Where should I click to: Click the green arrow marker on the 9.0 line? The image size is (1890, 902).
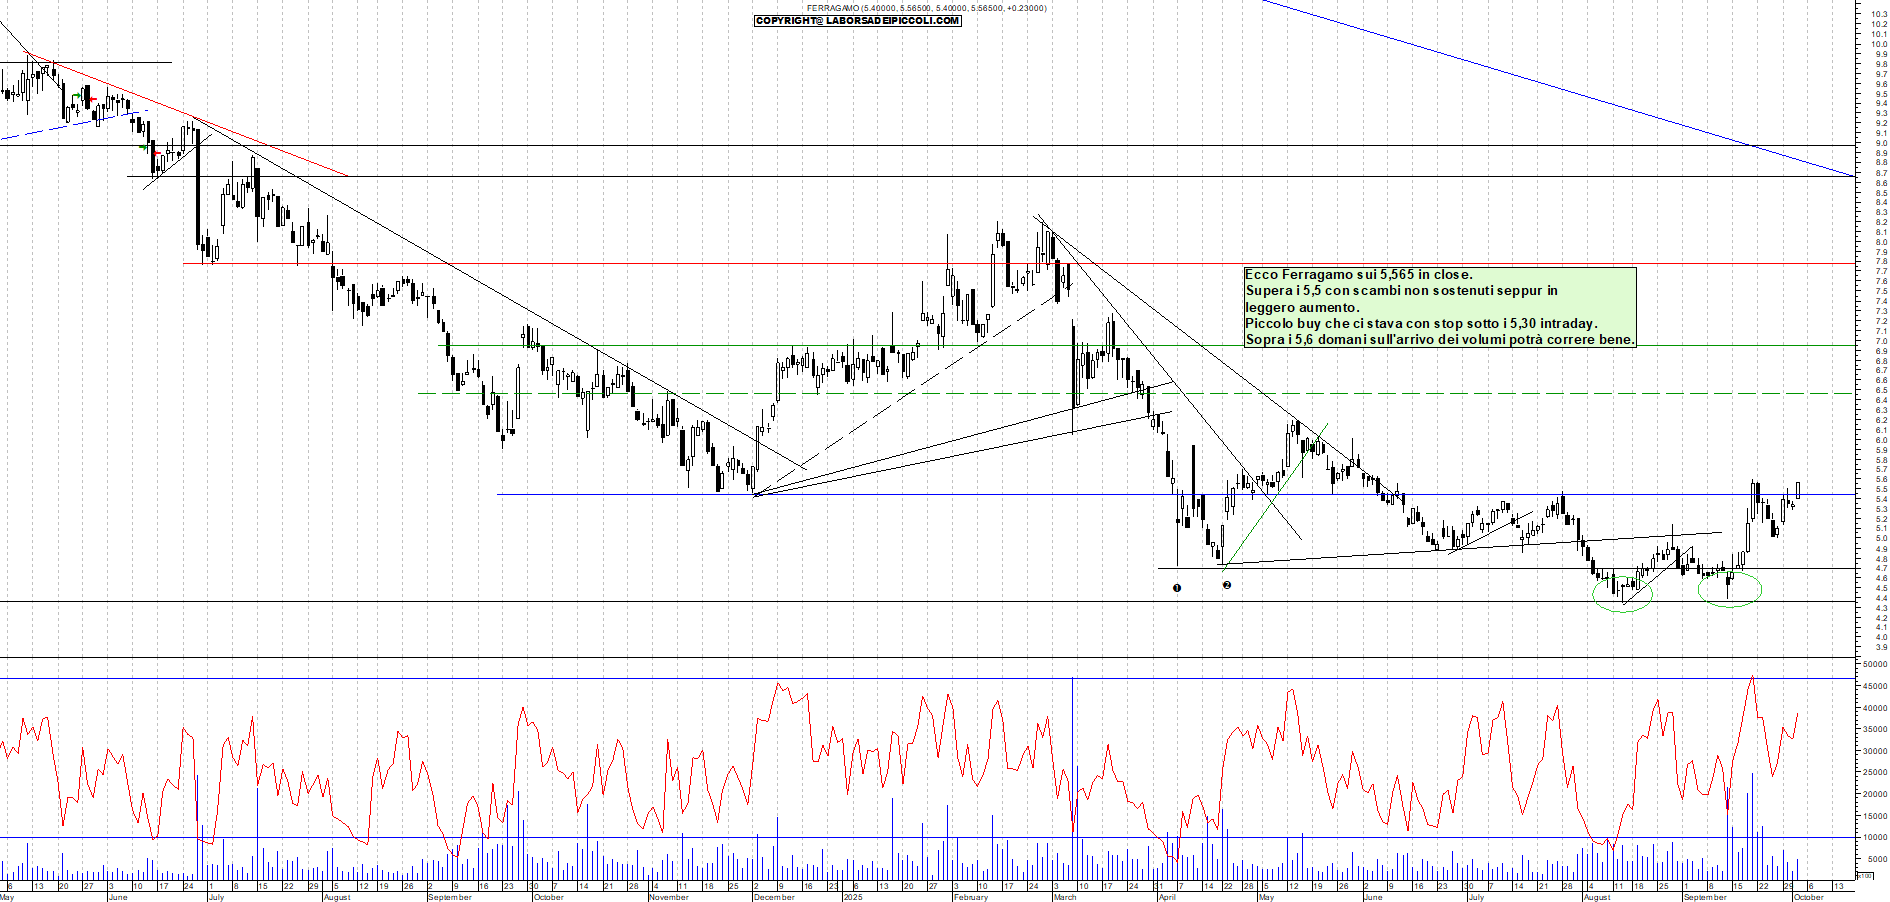(x=143, y=146)
